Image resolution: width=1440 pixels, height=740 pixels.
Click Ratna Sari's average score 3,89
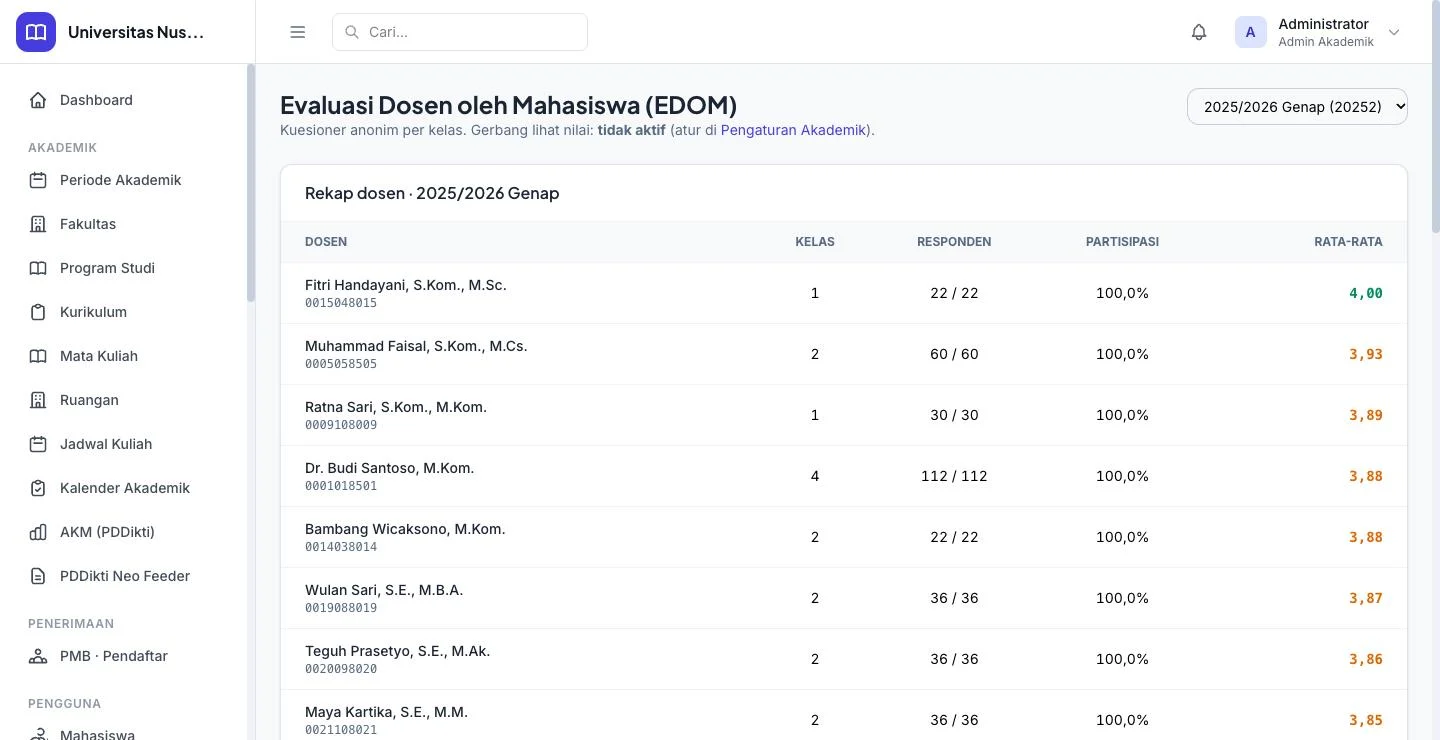click(1366, 415)
